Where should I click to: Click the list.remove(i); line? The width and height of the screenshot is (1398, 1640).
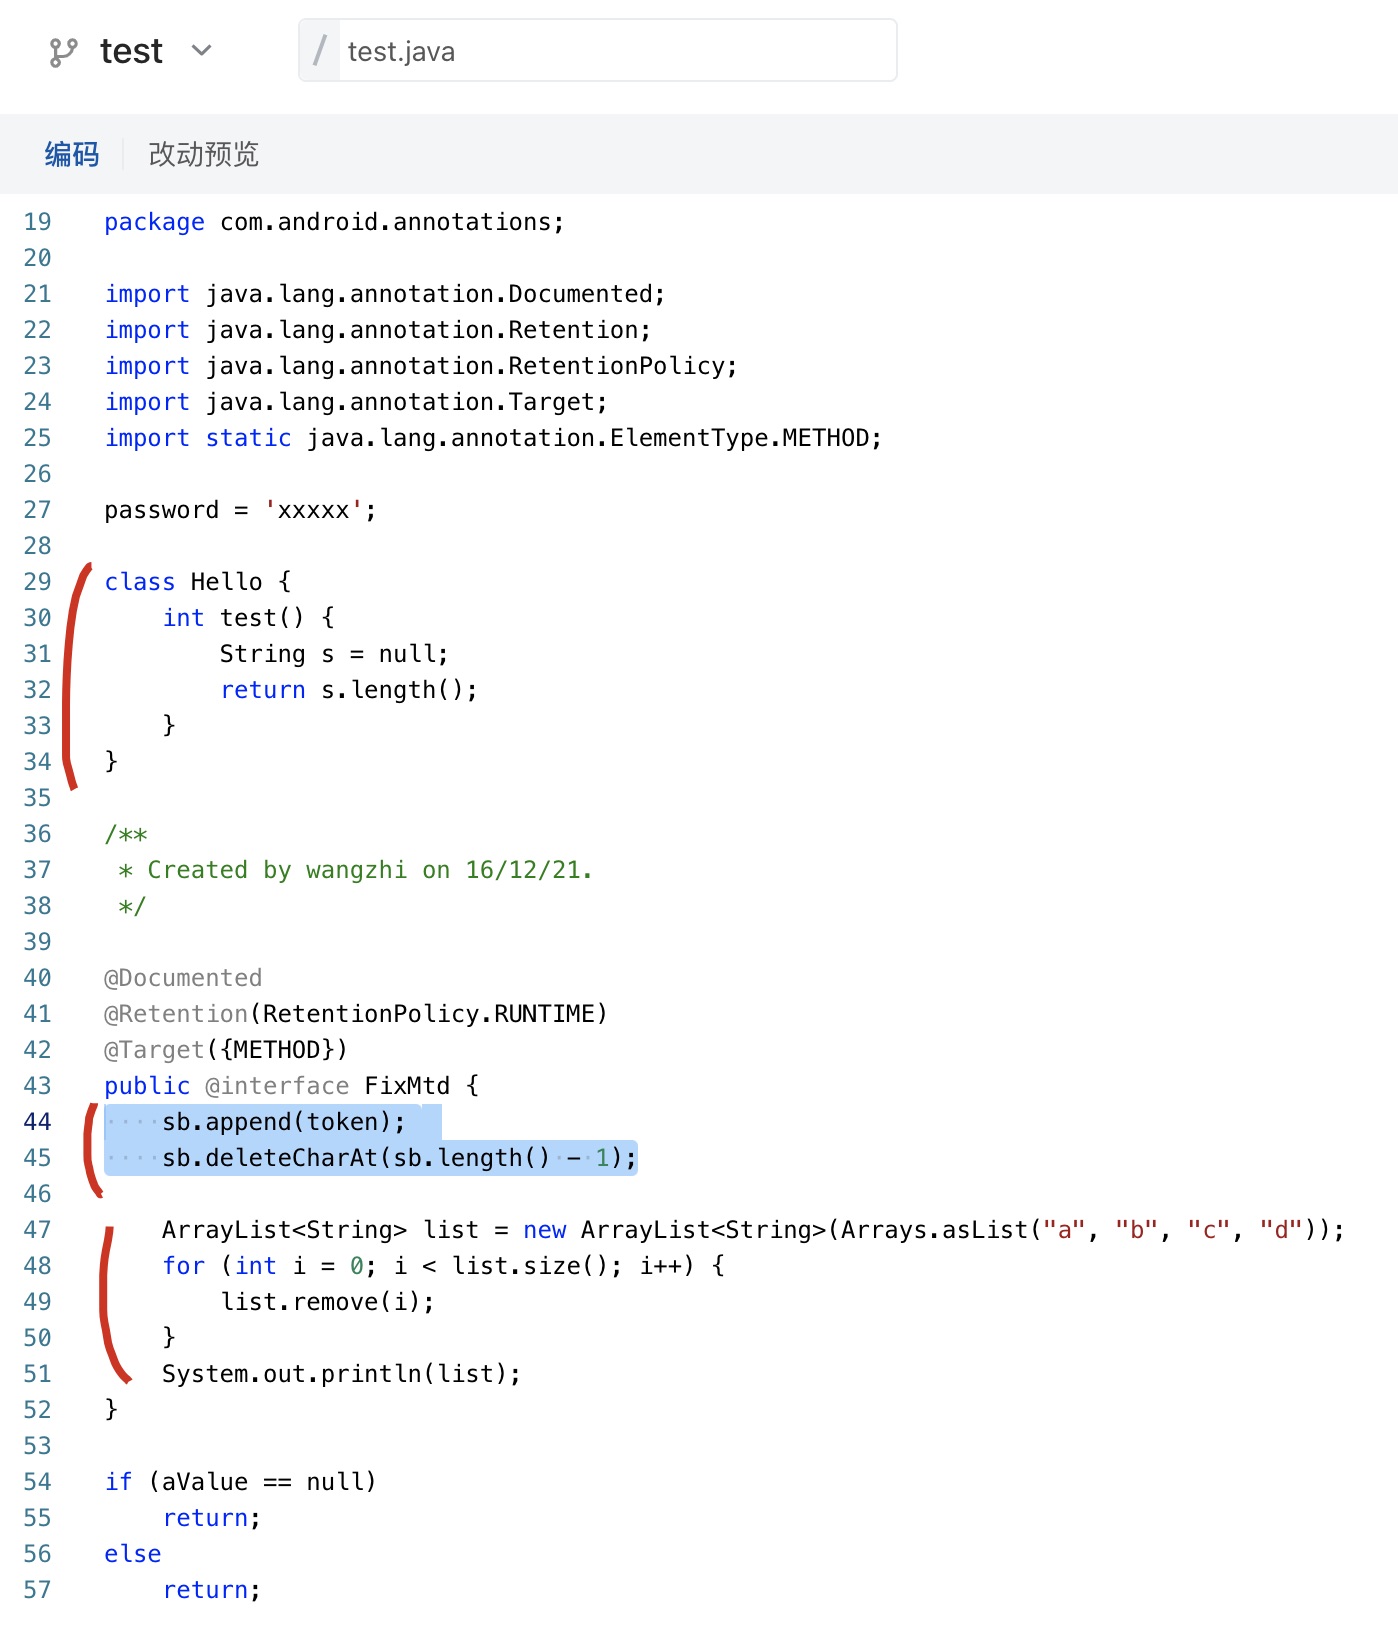click(x=328, y=1302)
